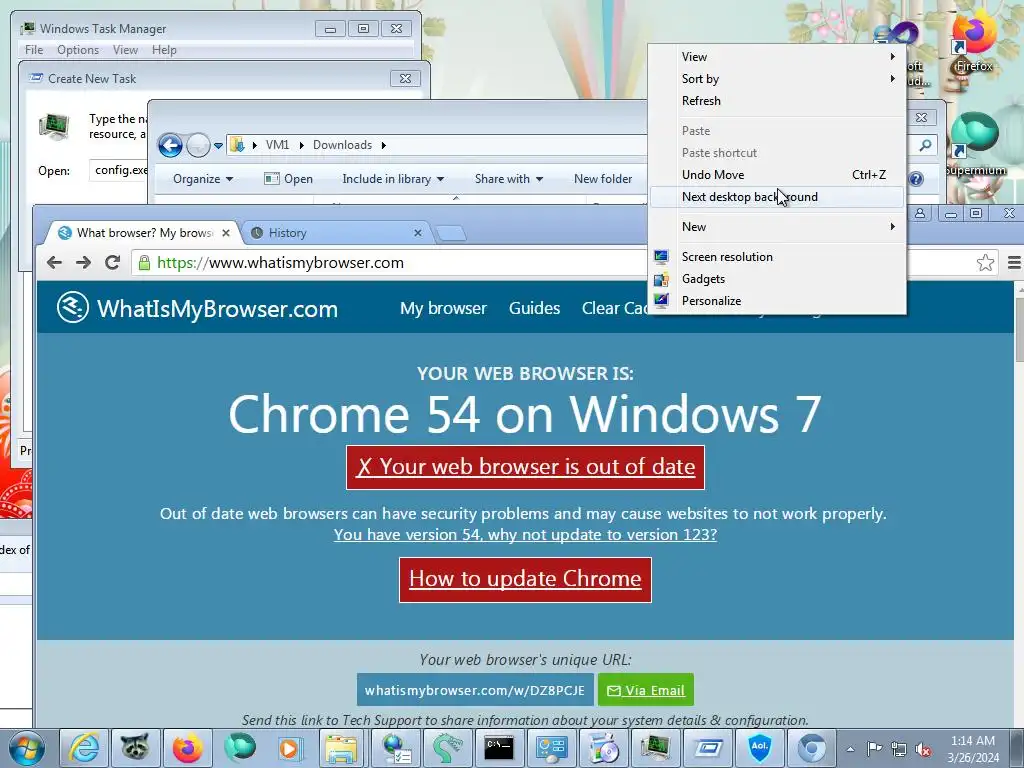Click New folder in Explorer toolbar
Image resolution: width=1024 pixels, height=768 pixels.
click(x=603, y=179)
